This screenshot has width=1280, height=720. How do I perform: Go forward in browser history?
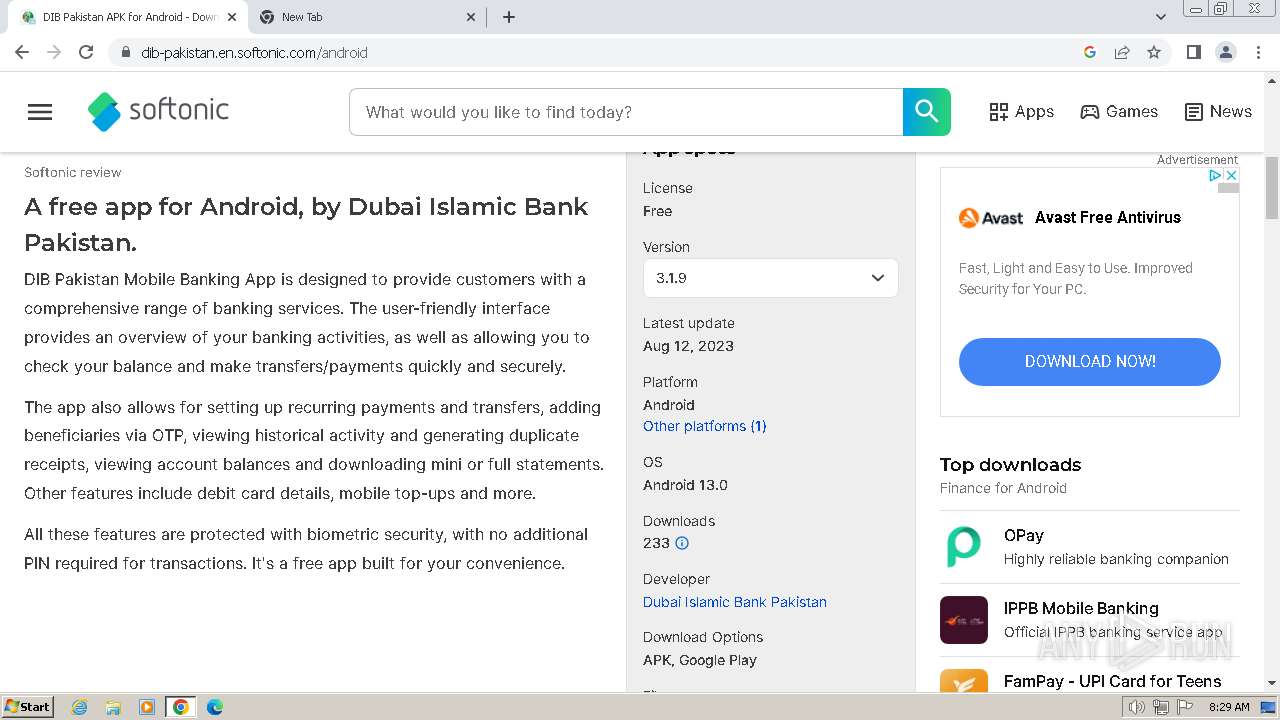point(54,52)
